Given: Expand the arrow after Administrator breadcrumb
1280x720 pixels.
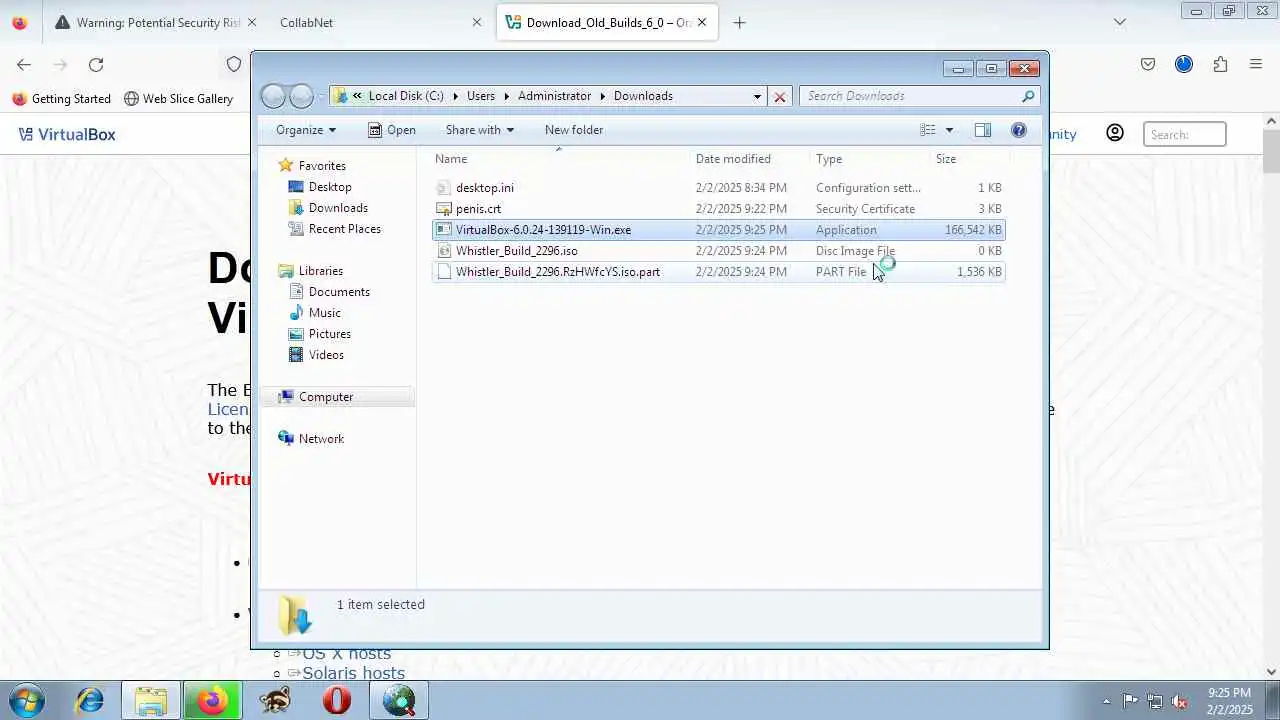Looking at the screenshot, I should tap(602, 96).
